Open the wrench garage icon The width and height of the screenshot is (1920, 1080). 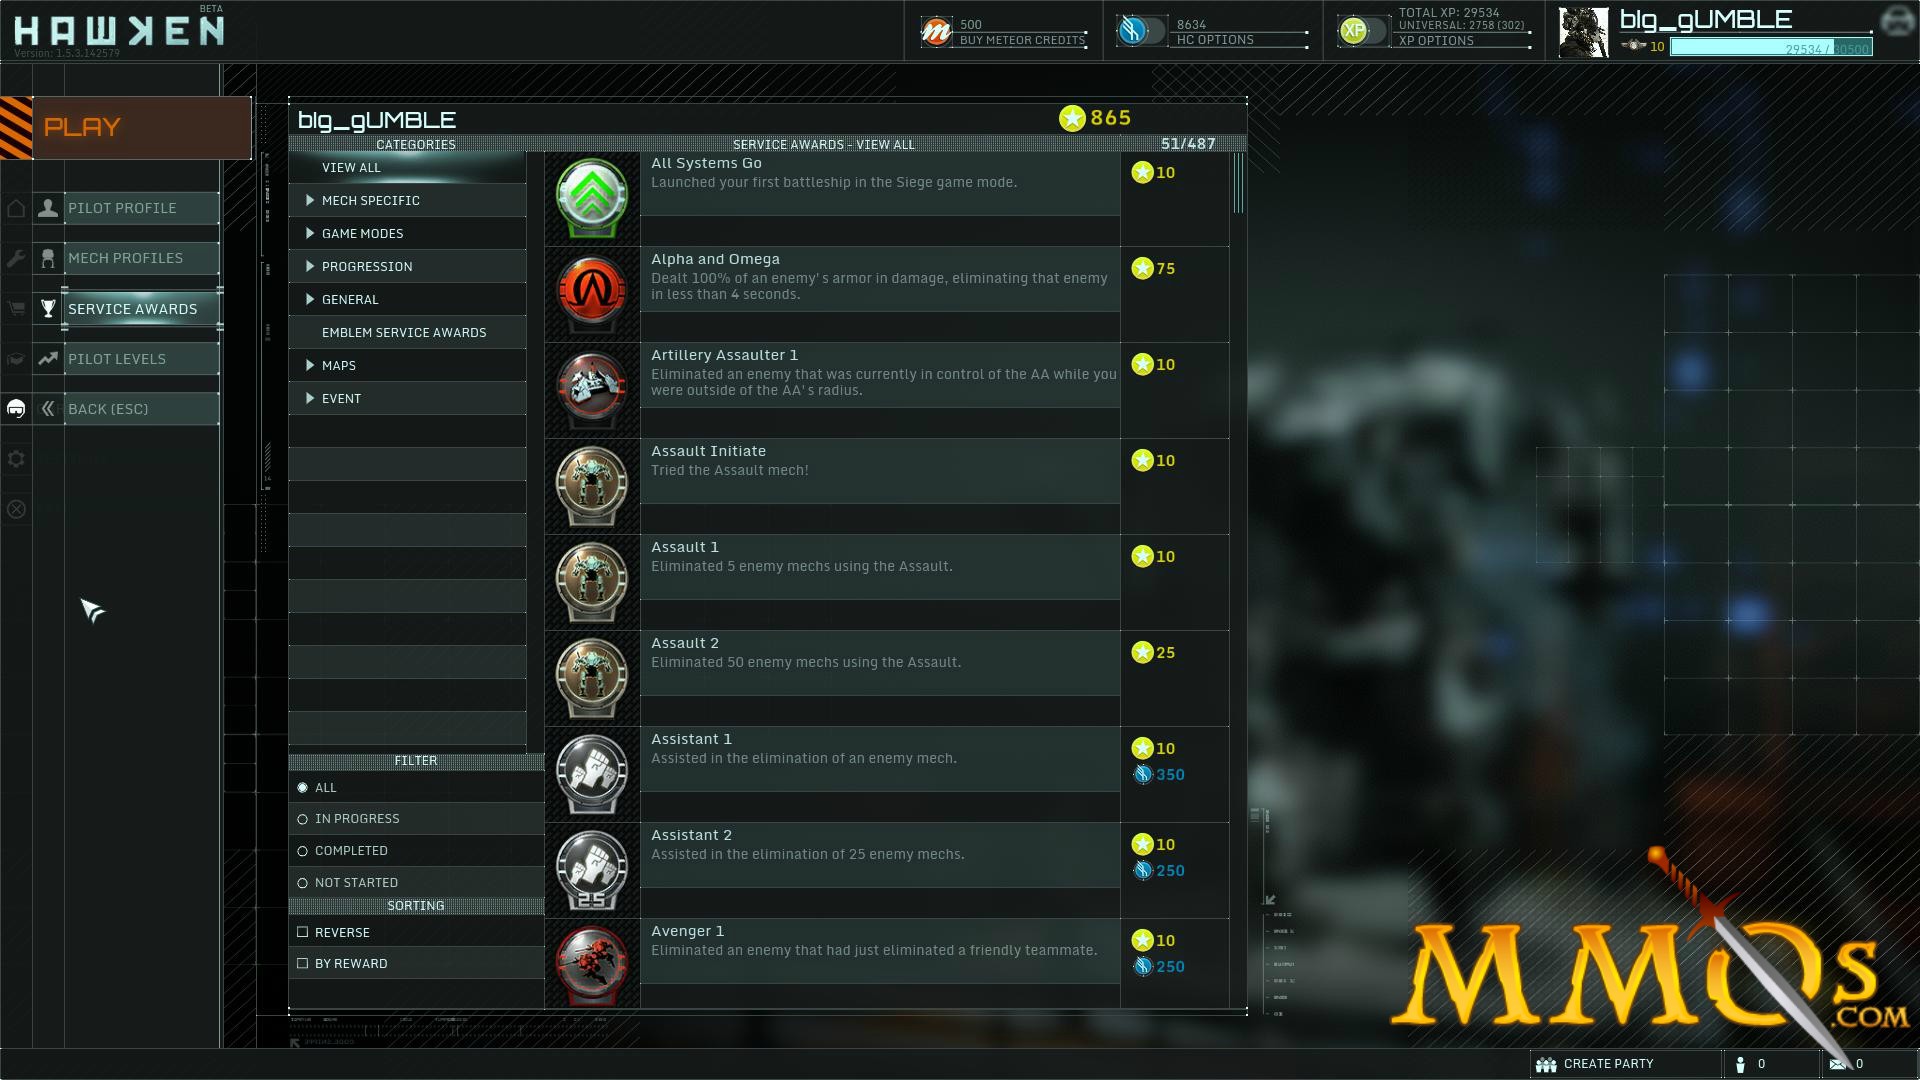16,258
